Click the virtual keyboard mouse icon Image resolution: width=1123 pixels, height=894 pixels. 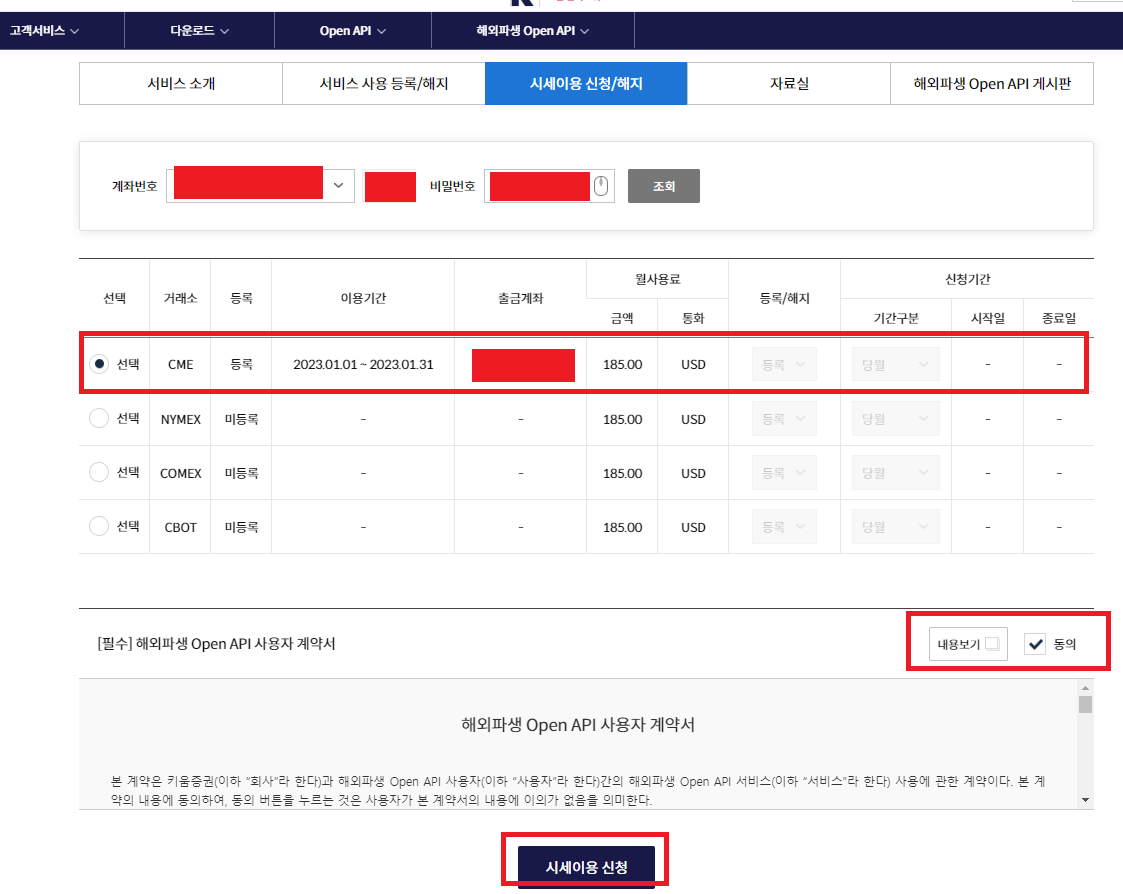point(601,186)
